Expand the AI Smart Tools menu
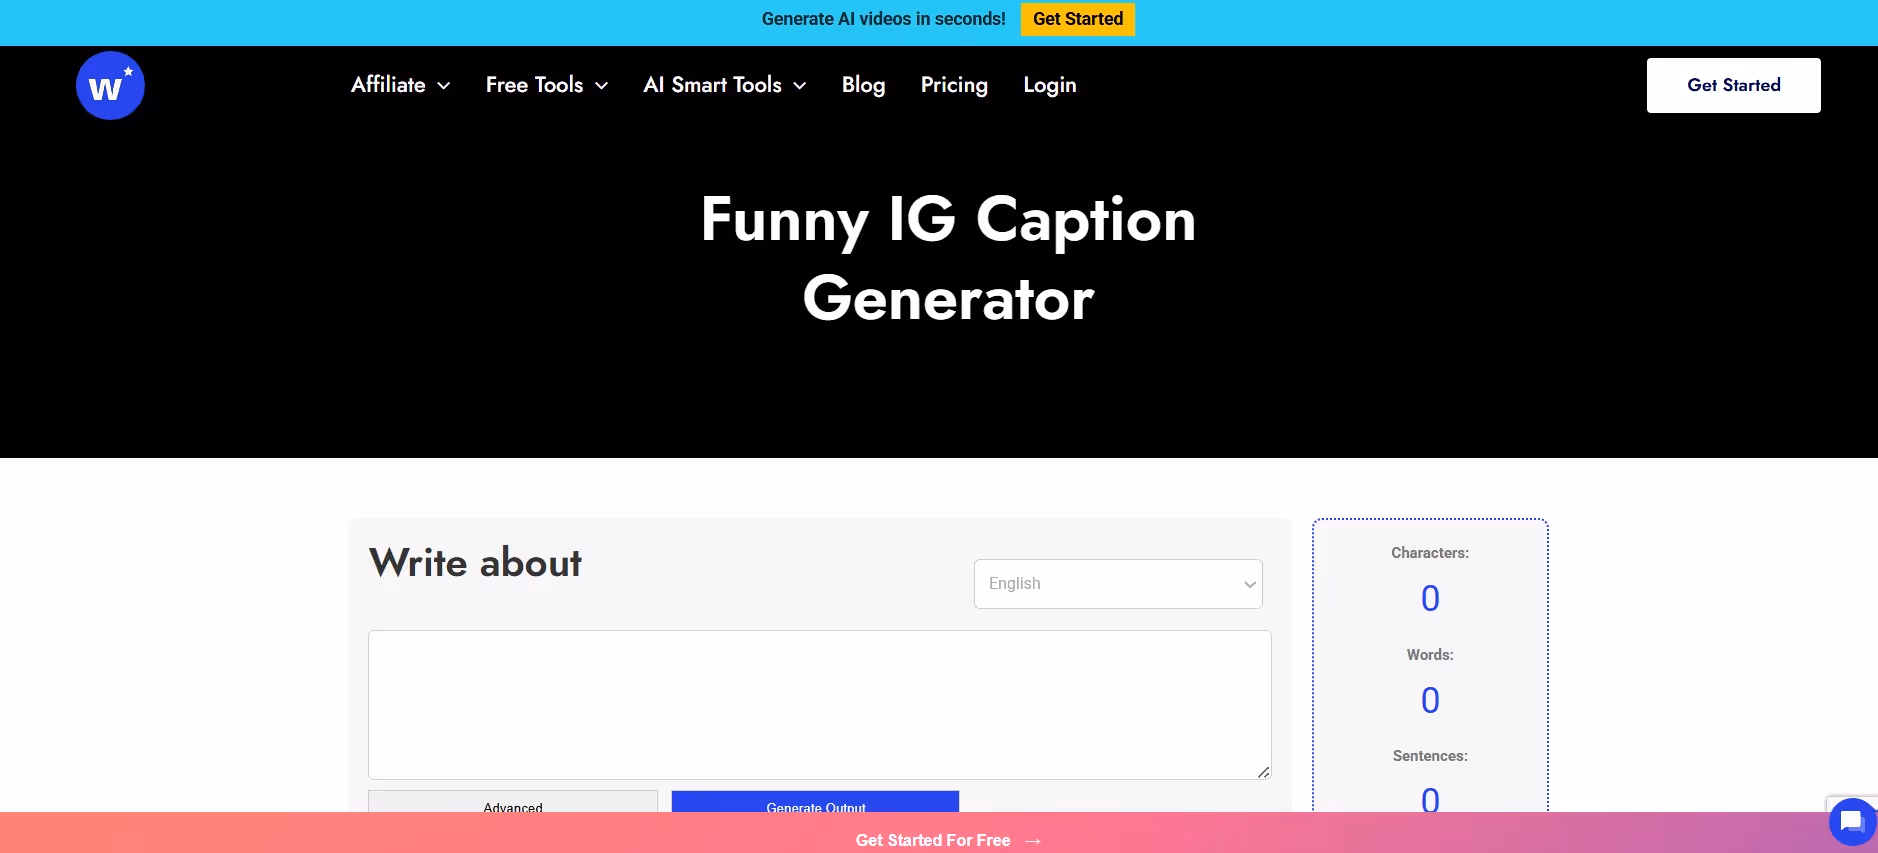 click(724, 85)
